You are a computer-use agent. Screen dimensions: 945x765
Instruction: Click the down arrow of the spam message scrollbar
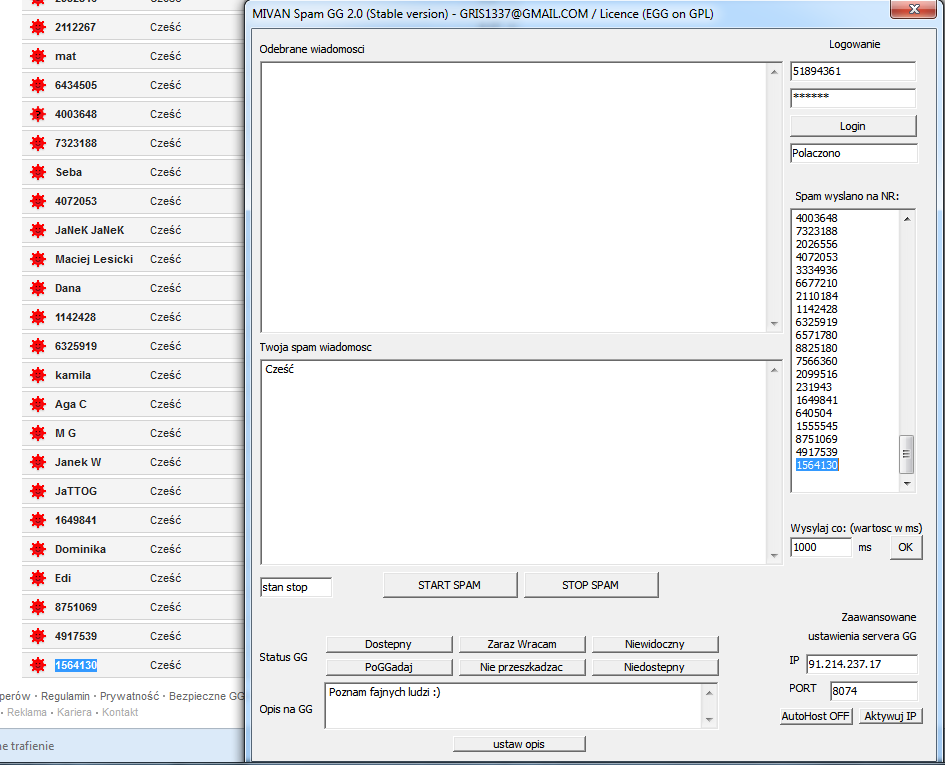pyautogui.click(x=774, y=556)
